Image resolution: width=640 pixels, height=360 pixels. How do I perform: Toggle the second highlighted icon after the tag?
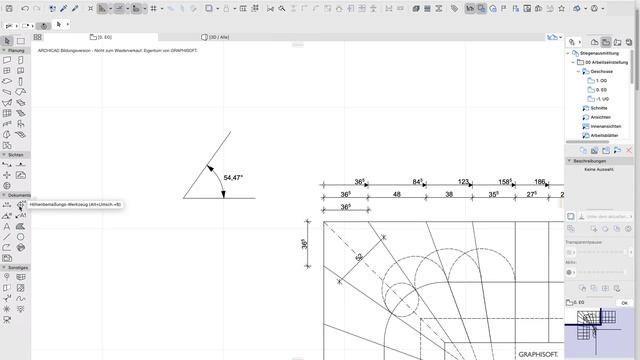(482, 8)
